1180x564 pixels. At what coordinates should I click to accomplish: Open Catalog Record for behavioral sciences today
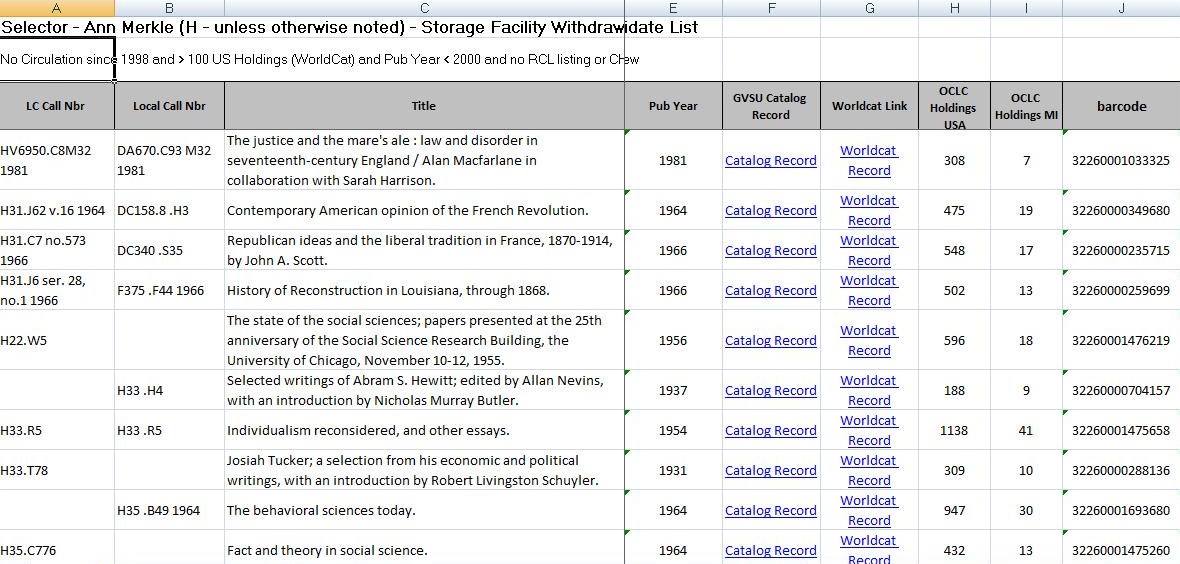coord(770,511)
